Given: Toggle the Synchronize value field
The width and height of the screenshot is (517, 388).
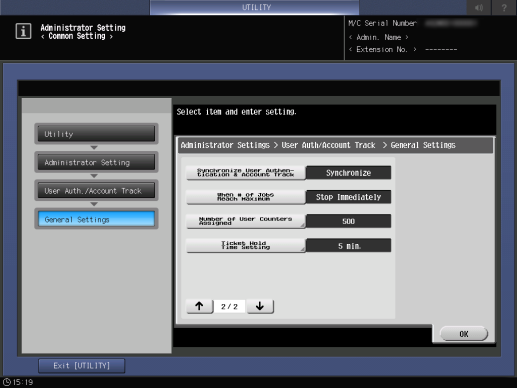Looking at the screenshot, I should 348,173.
